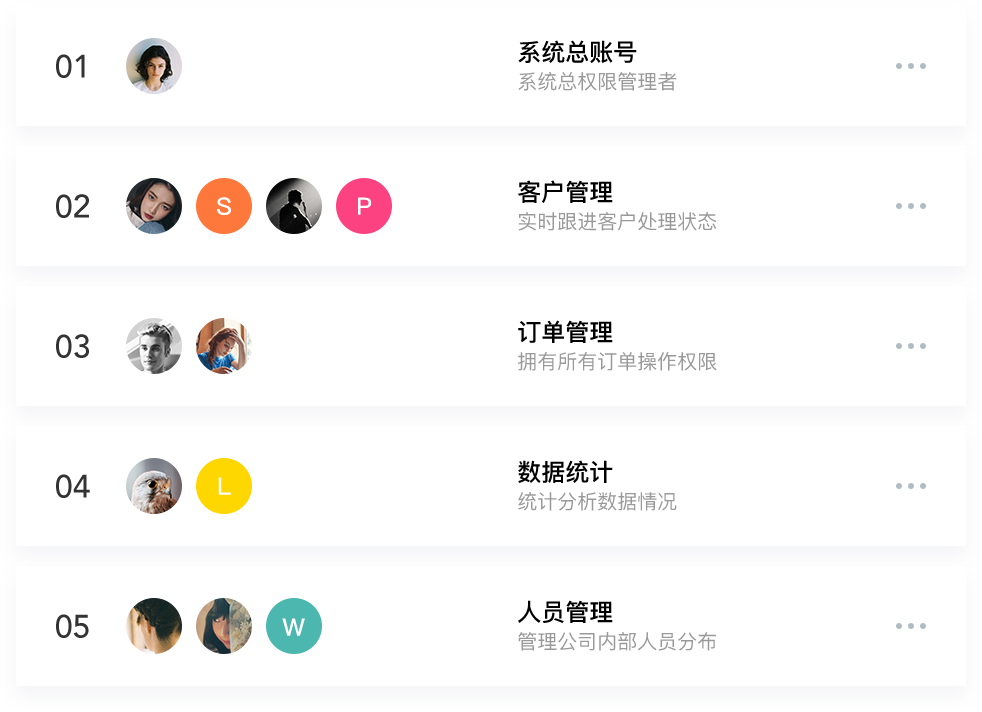
Task: Select the 系统总账号 admin photo avatar
Action: pyautogui.click(x=154, y=66)
